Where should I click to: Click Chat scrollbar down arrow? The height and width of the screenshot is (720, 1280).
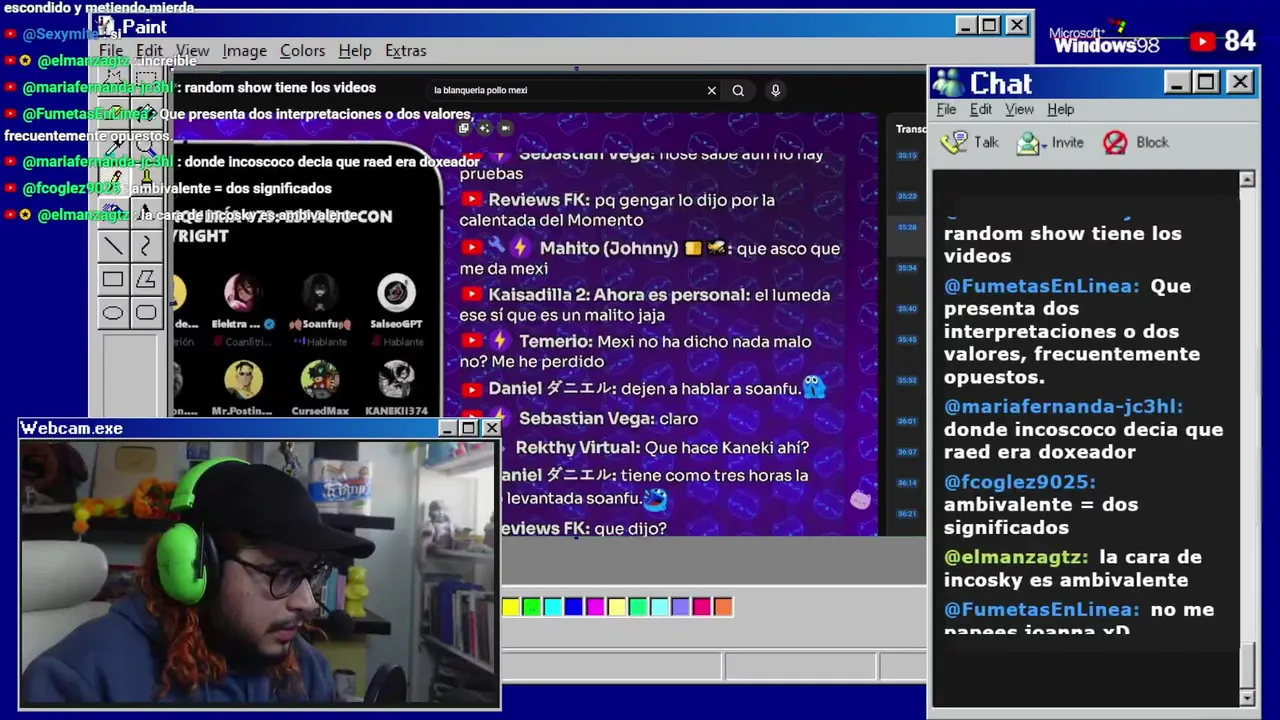1247,697
